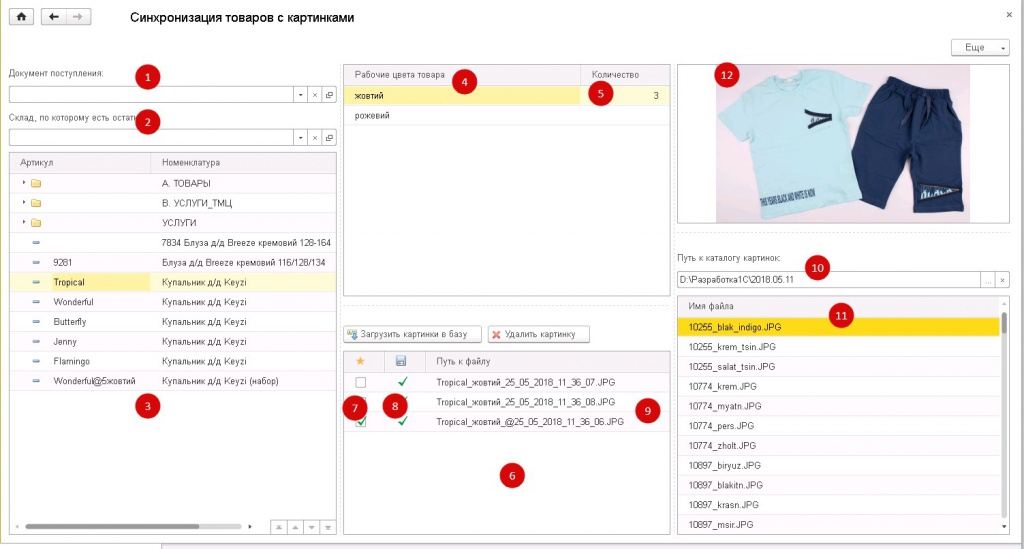The height and width of the screenshot is (549, 1024).
Task: Toggle checkbox for Tropical_жовтий_25_05_2018_11_36_07.JPG
Action: click(360, 383)
